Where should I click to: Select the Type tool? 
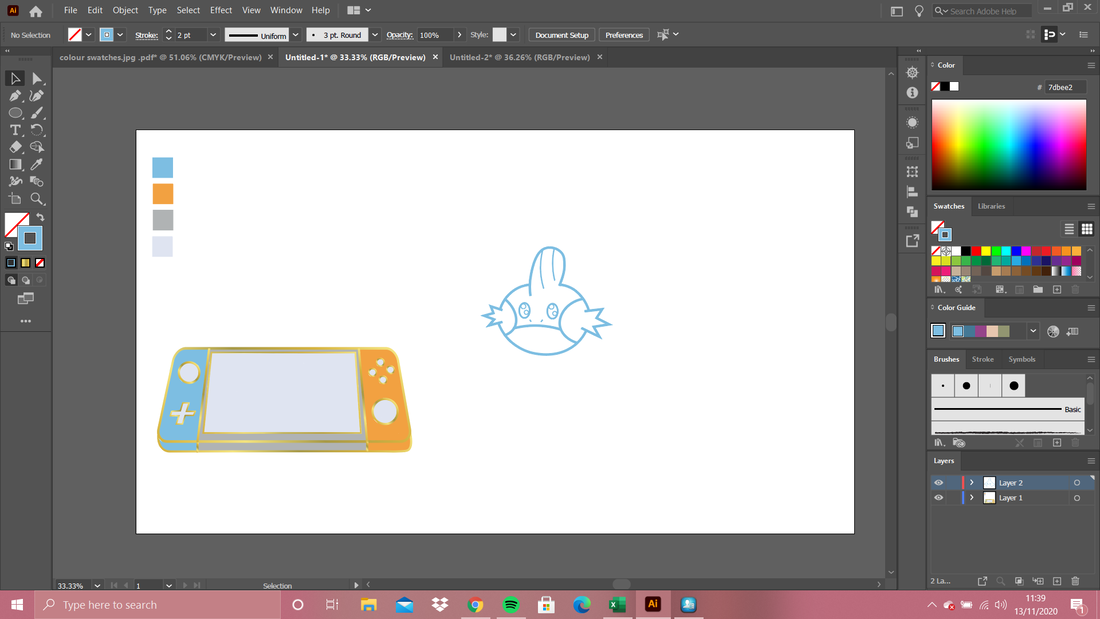pos(15,130)
